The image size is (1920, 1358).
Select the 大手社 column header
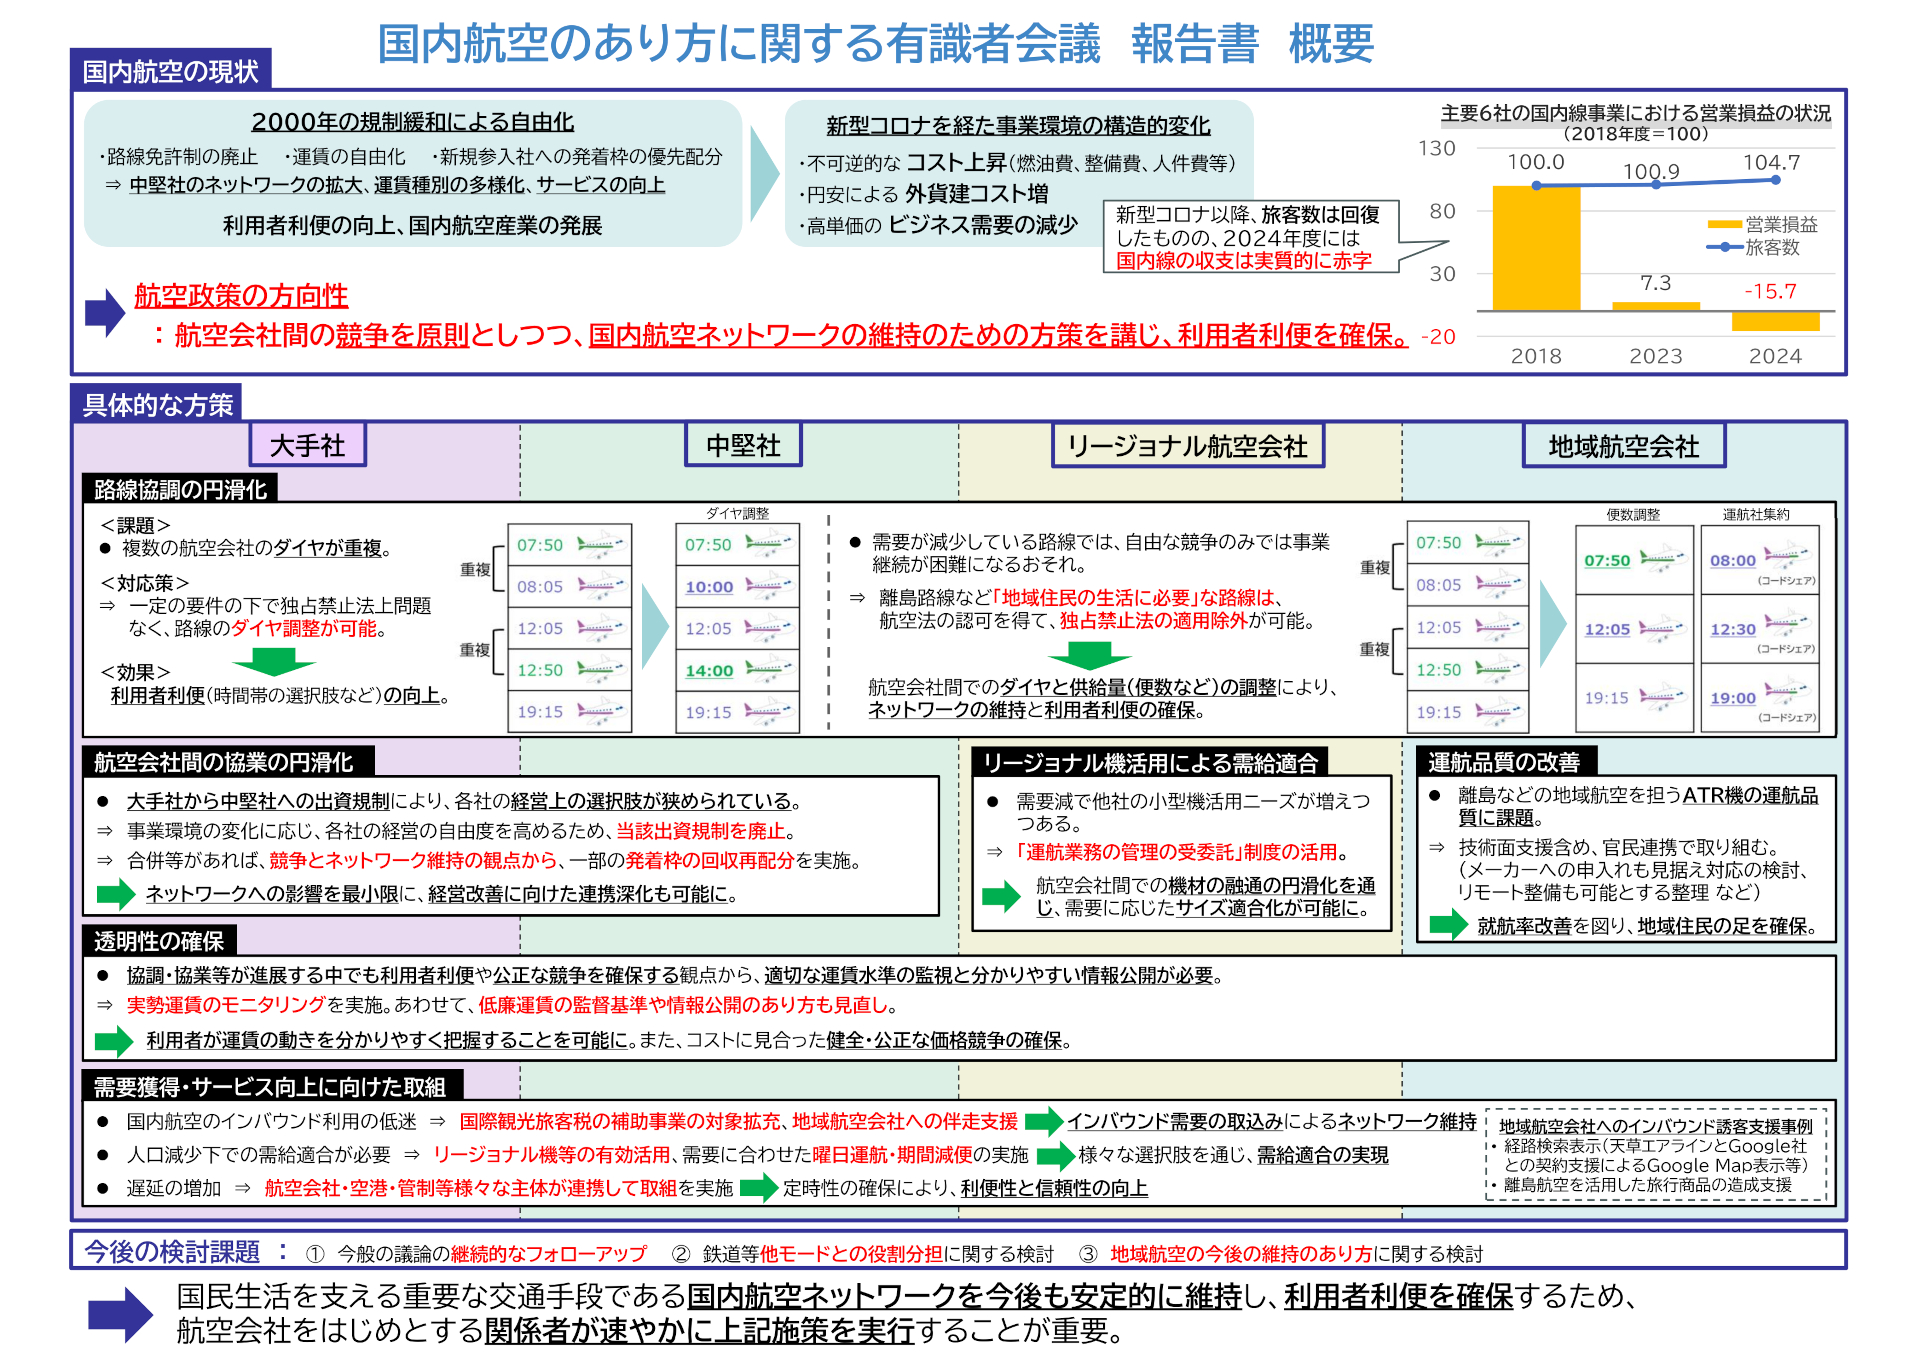pos(308,445)
